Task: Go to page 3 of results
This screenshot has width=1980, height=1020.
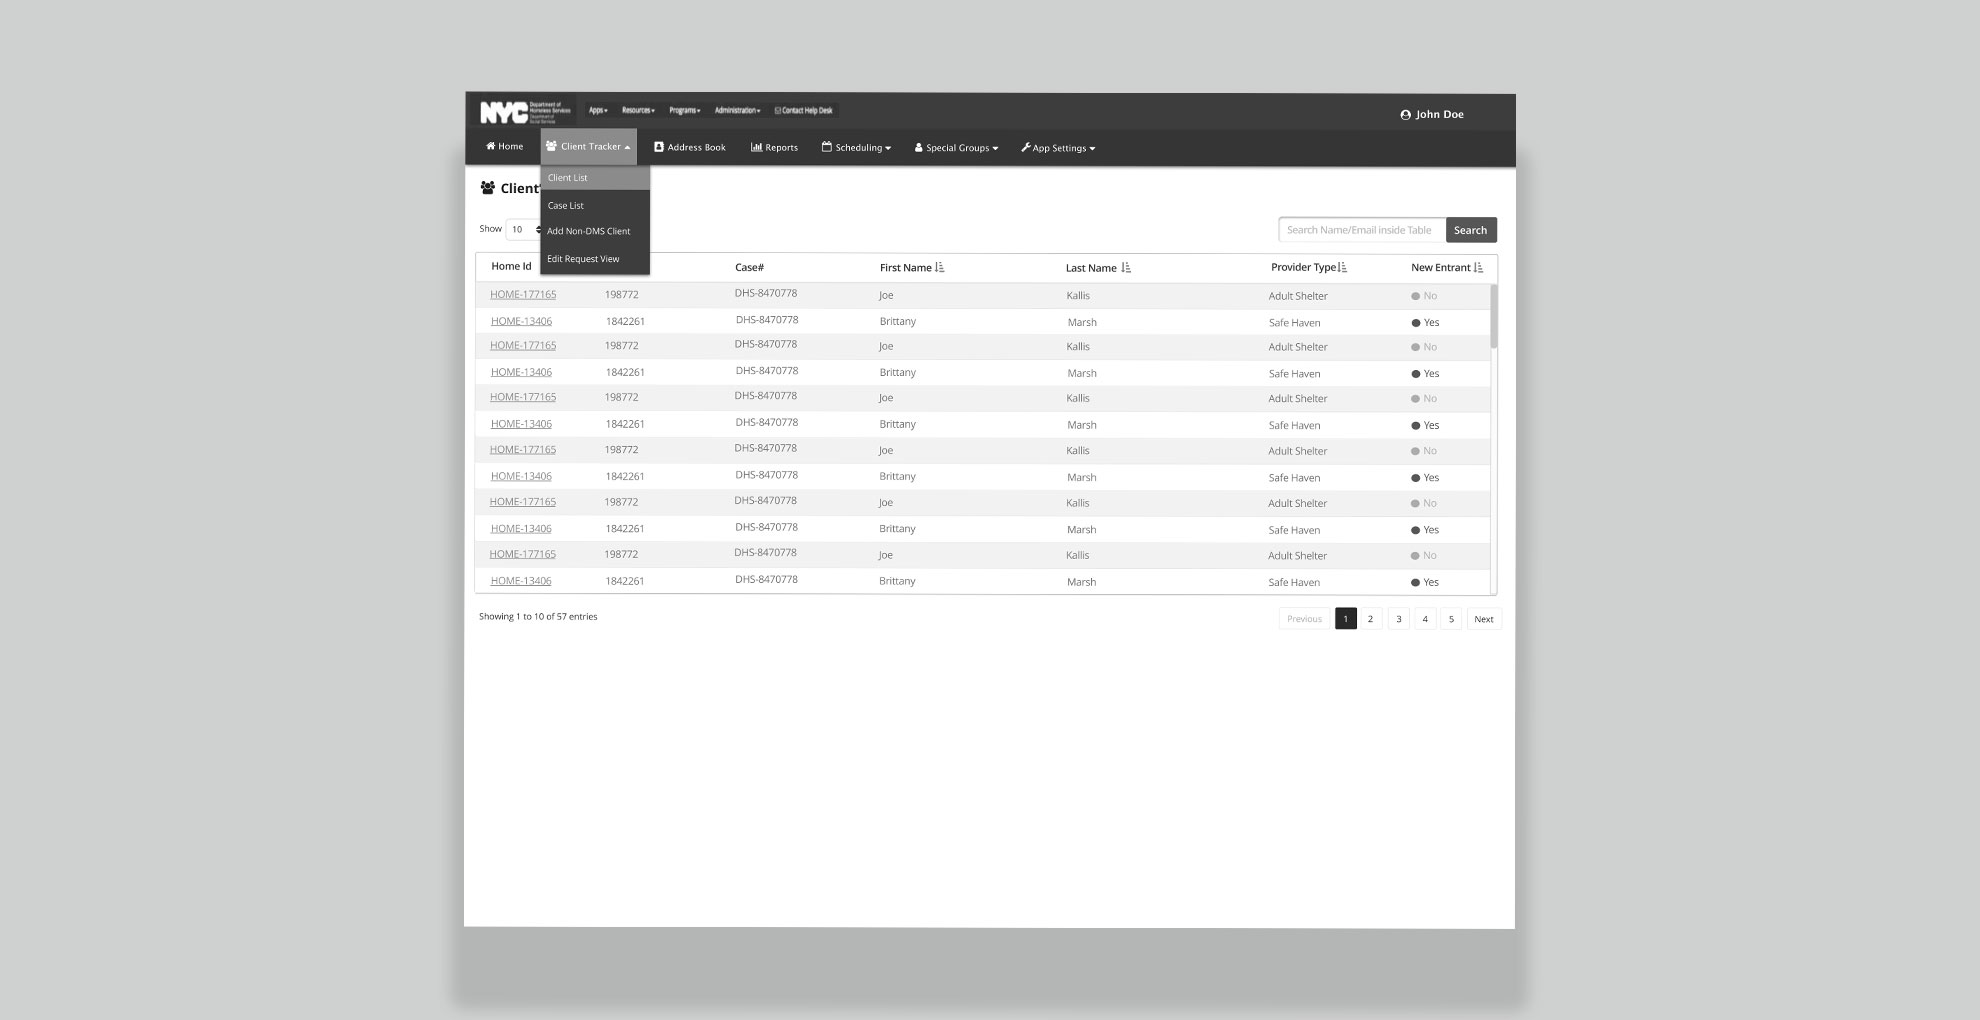Action: click(x=1398, y=619)
